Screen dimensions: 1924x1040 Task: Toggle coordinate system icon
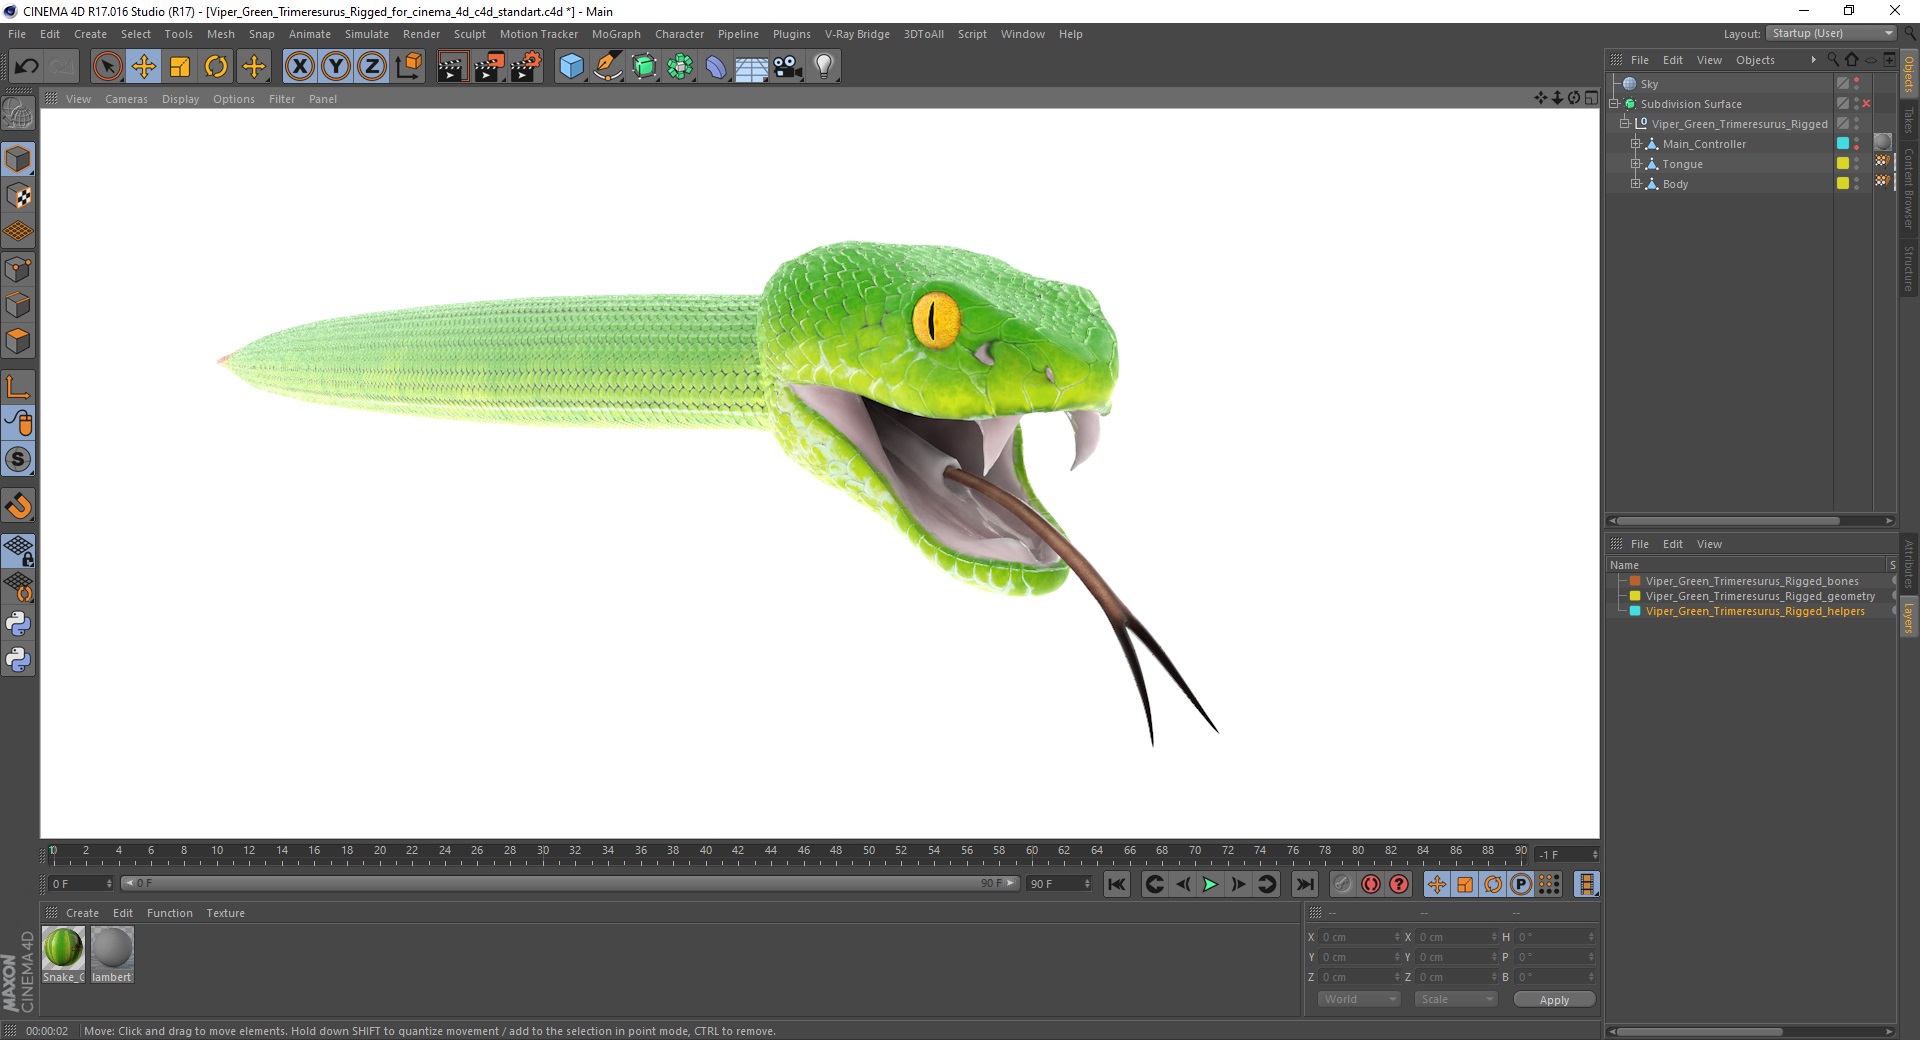[x=409, y=67]
